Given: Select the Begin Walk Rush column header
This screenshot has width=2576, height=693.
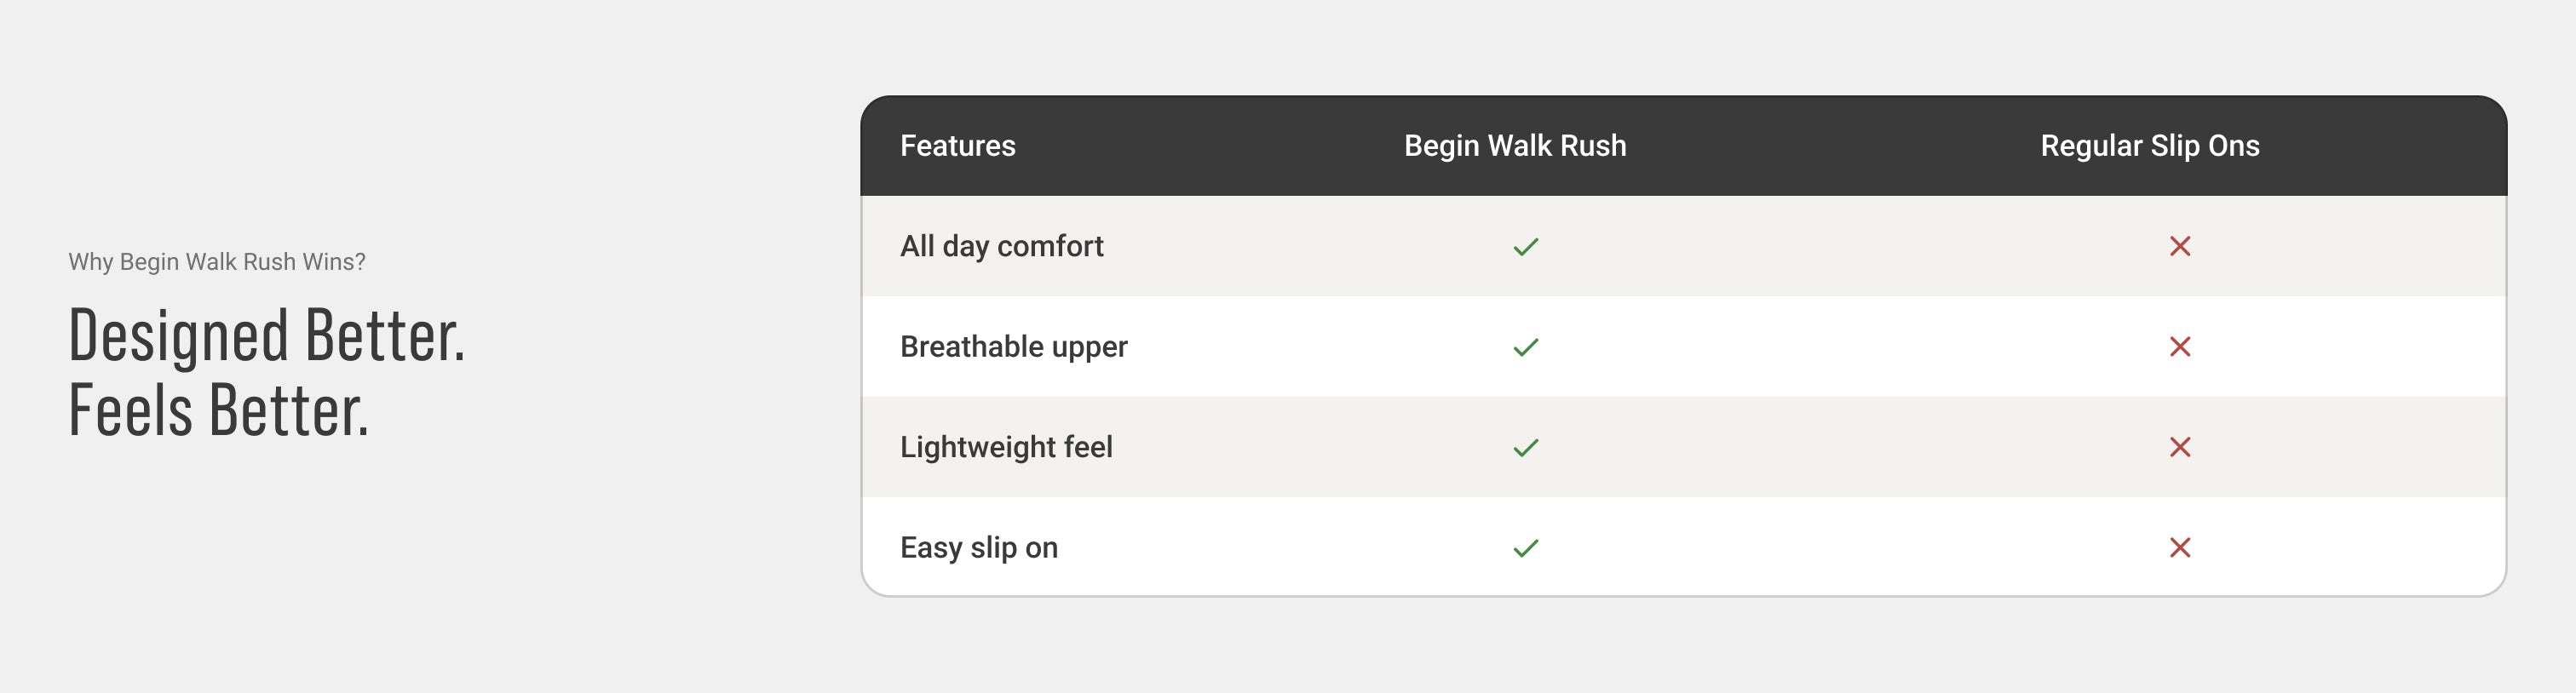Looking at the screenshot, I should [x=1514, y=146].
